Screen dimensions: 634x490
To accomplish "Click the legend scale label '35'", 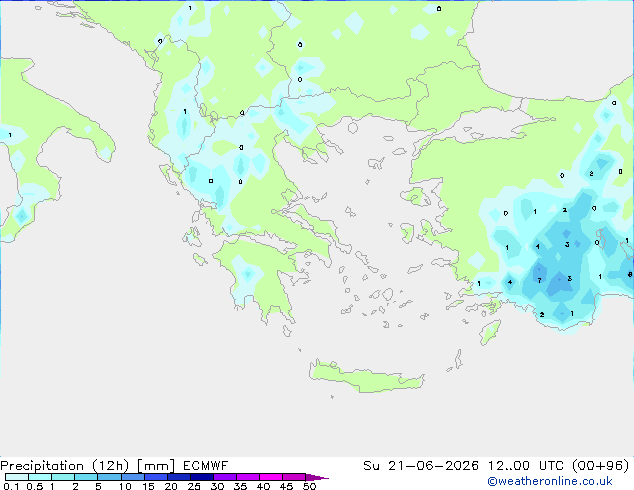I will (241, 486).
